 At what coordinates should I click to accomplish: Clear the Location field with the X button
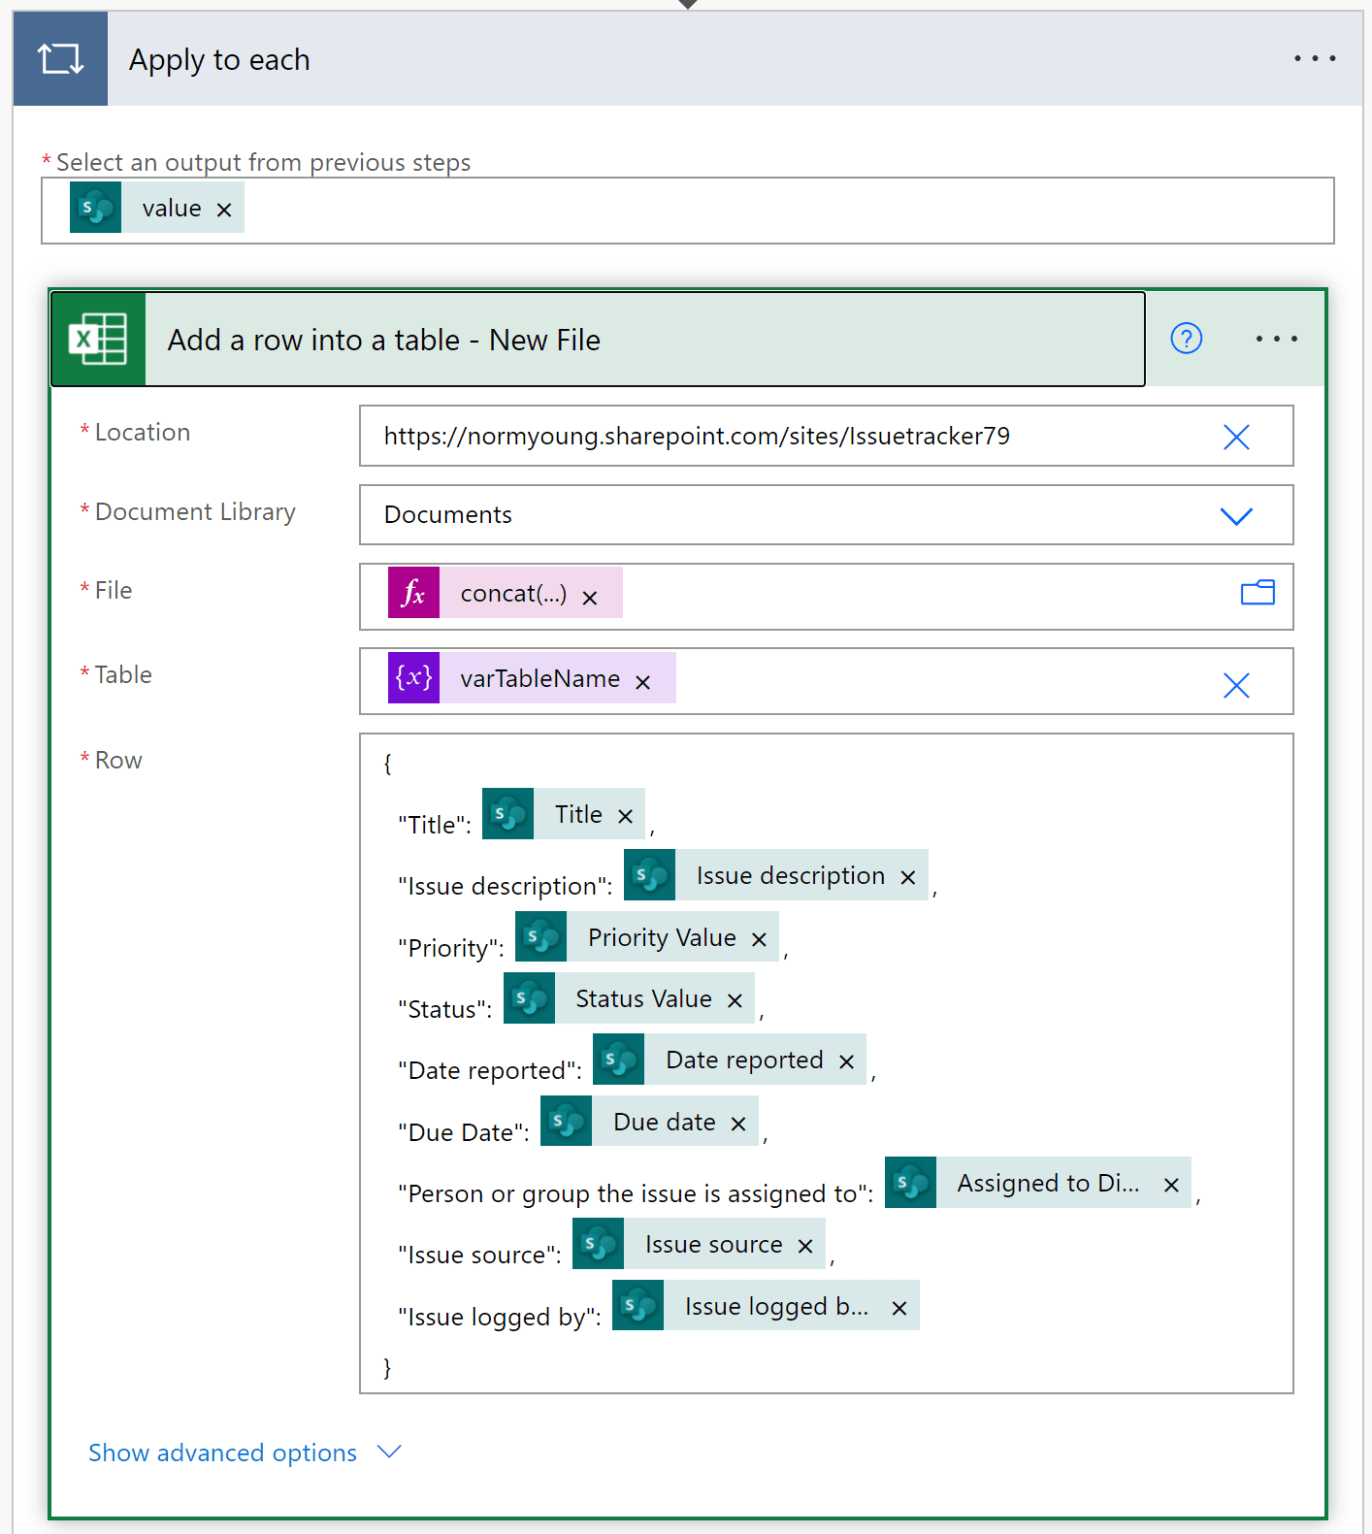click(x=1236, y=436)
